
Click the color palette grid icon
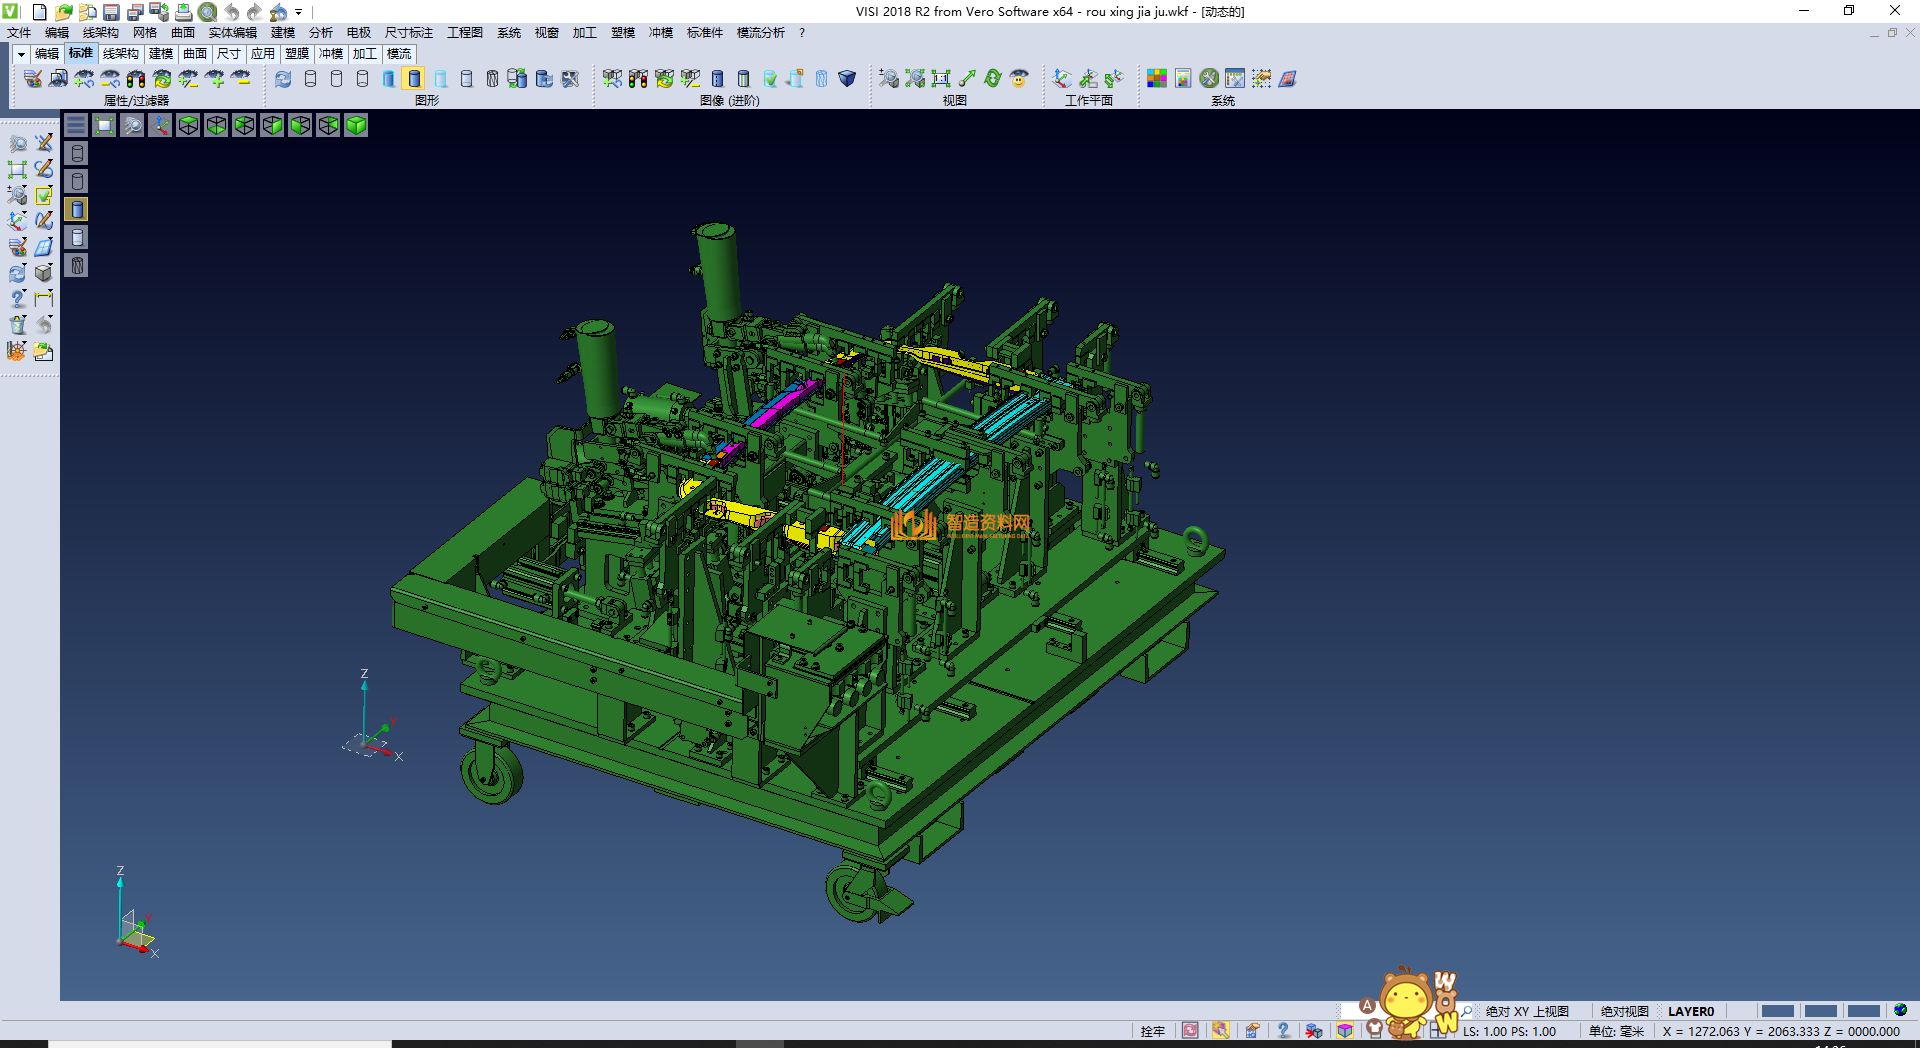click(1156, 78)
